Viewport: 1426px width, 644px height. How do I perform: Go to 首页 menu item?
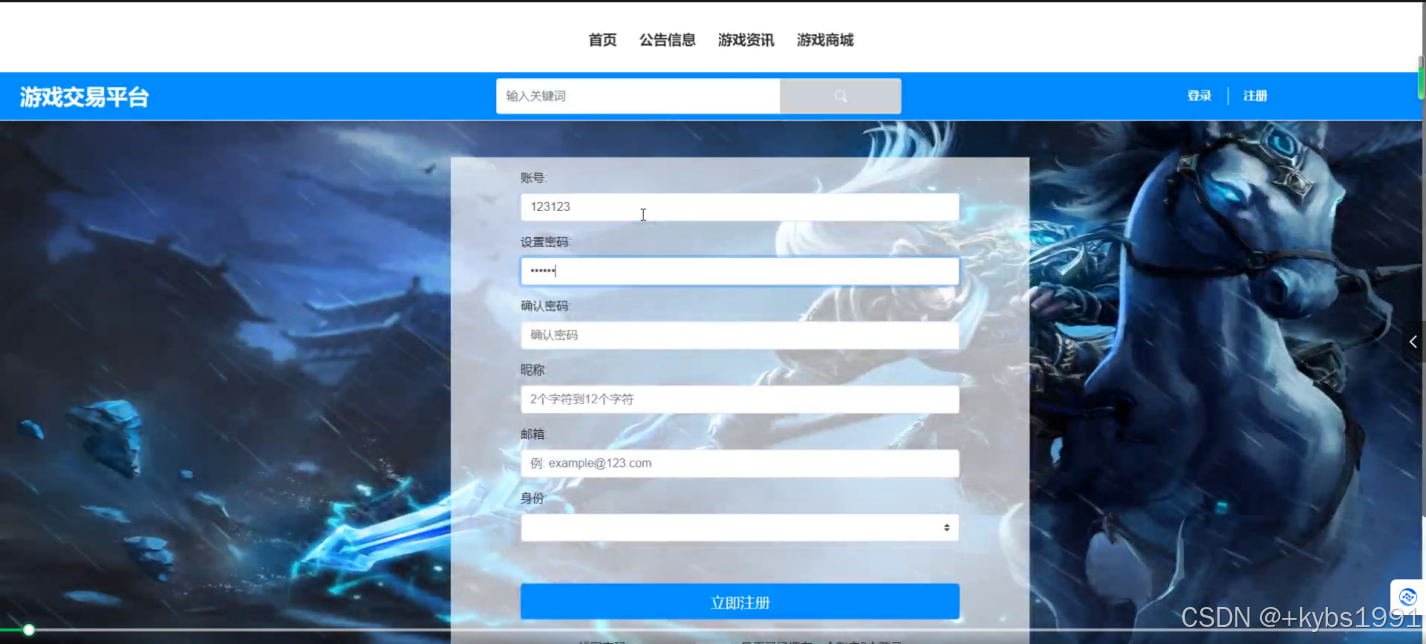pyautogui.click(x=602, y=40)
